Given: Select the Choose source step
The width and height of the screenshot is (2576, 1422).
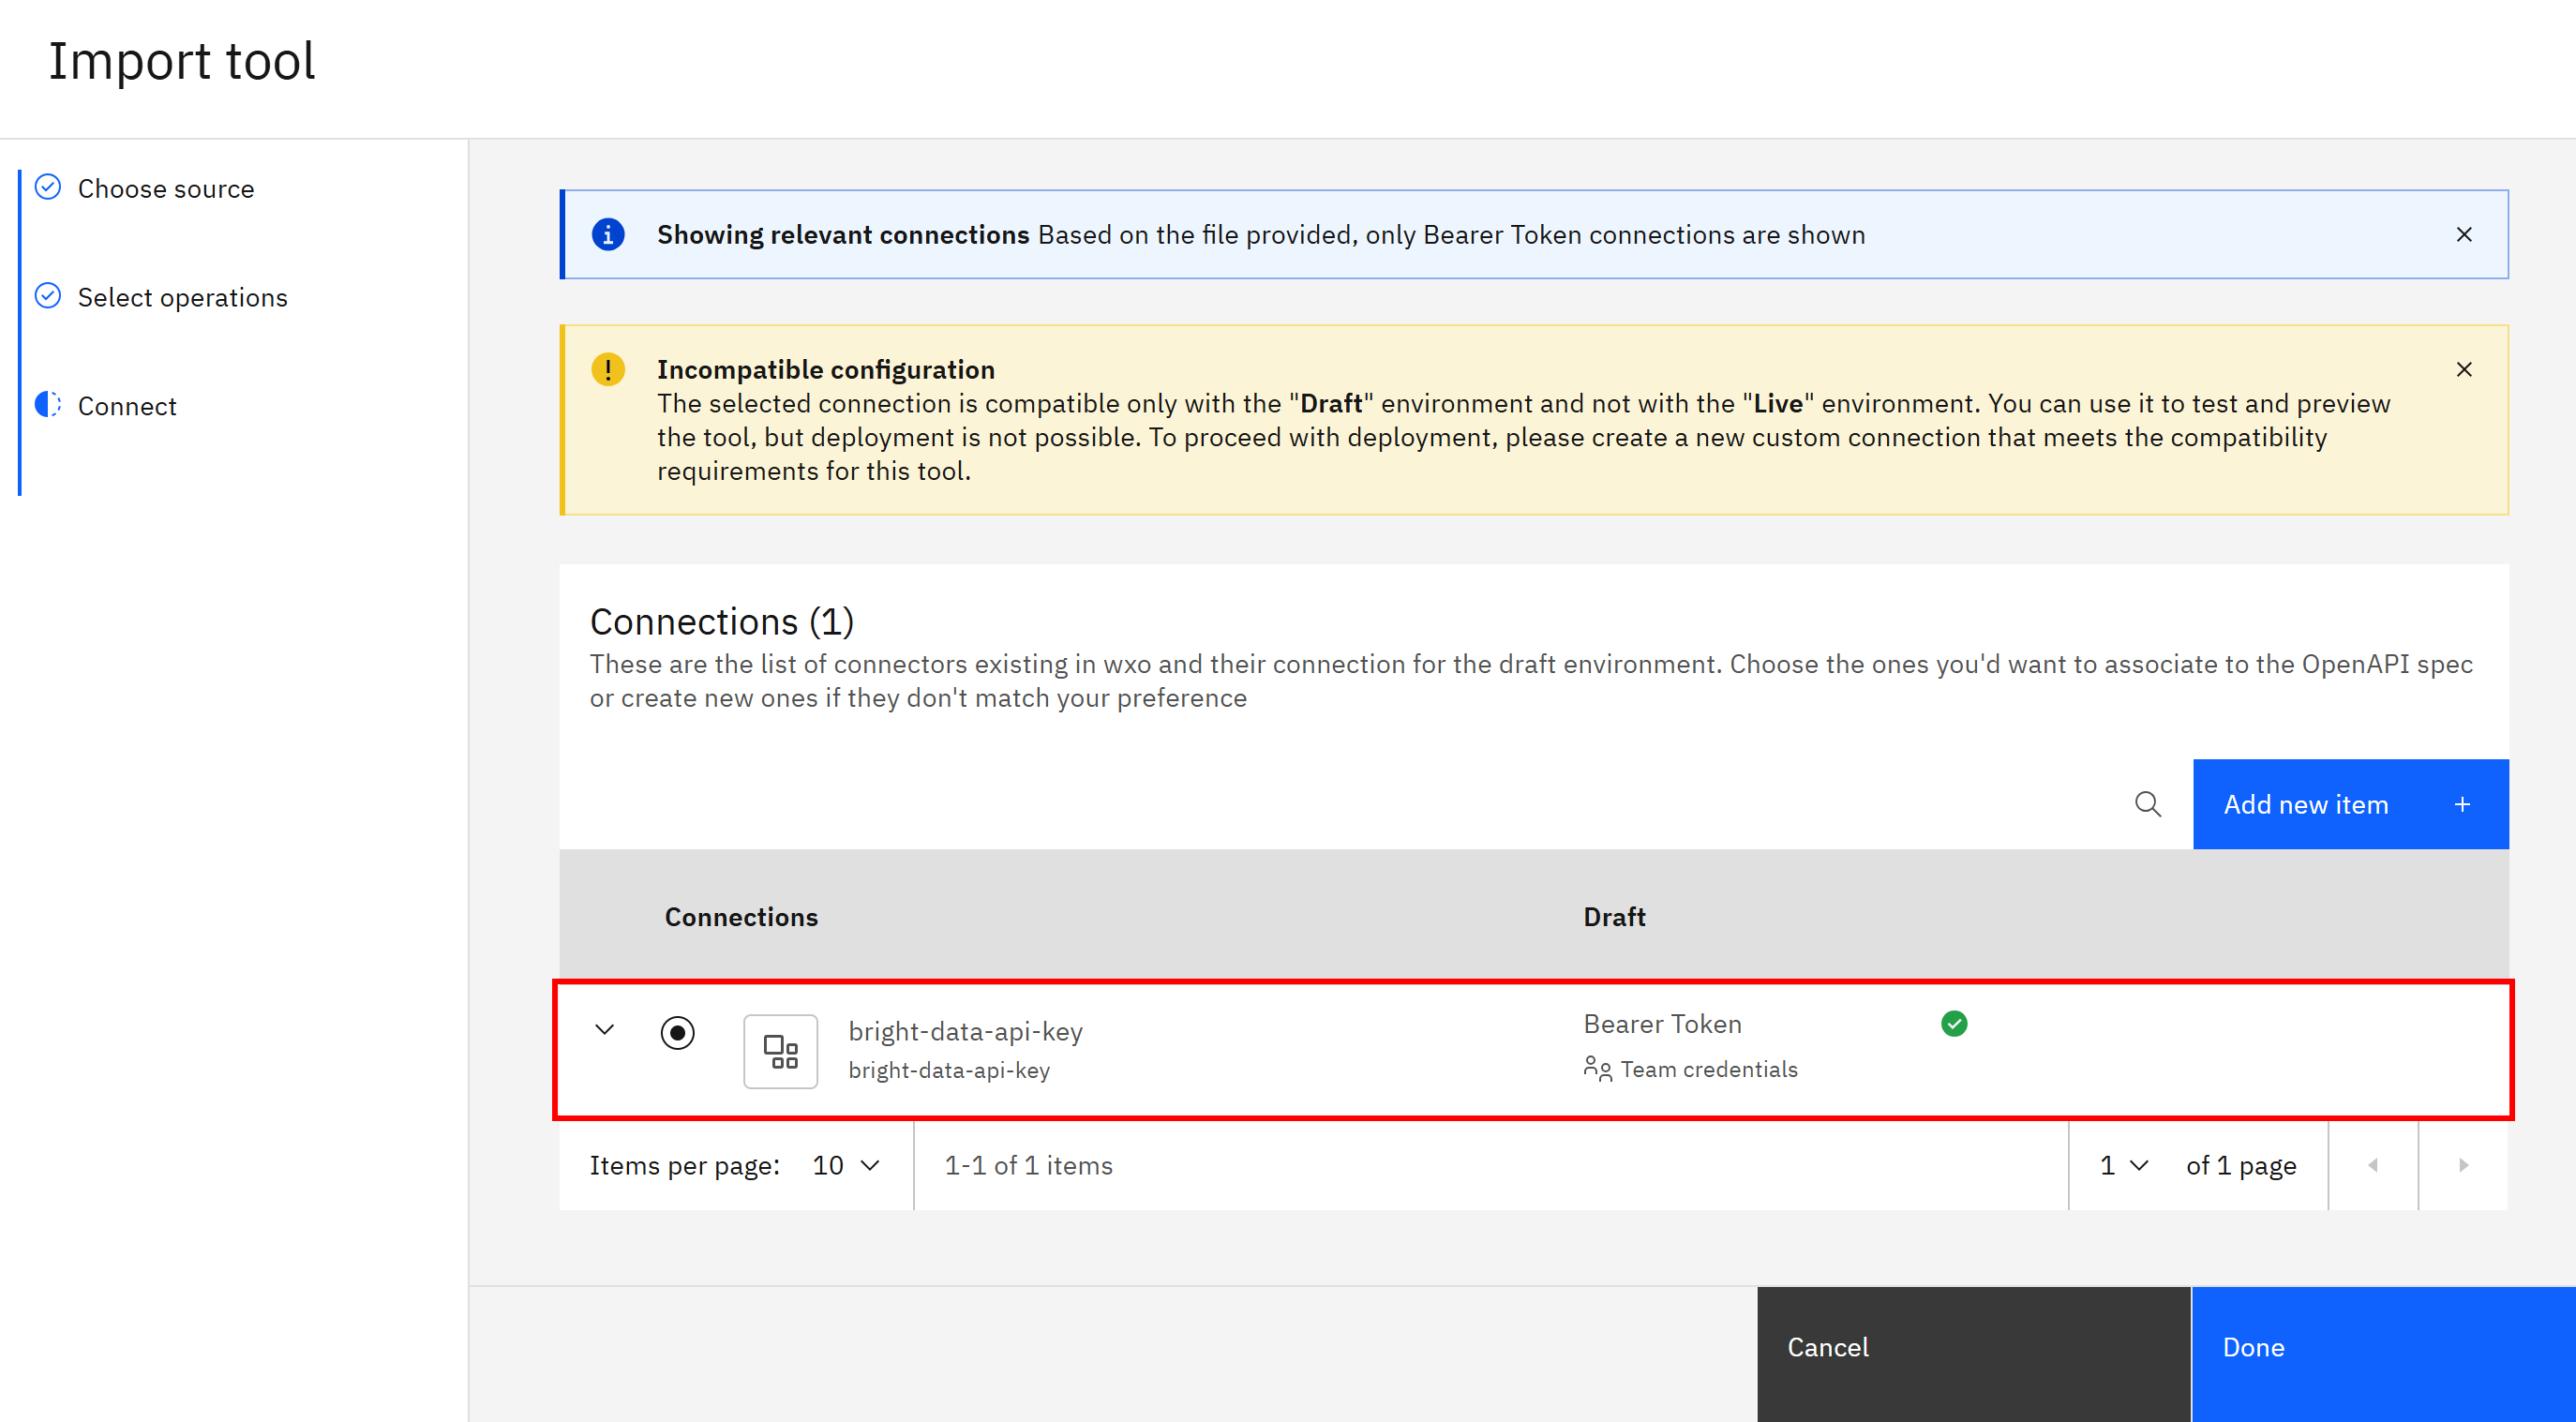Looking at the screenshot, I should (166, 188).
